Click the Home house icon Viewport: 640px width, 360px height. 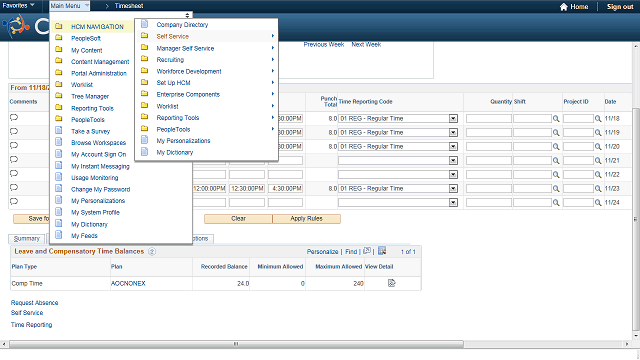click(x=564, y=7)
